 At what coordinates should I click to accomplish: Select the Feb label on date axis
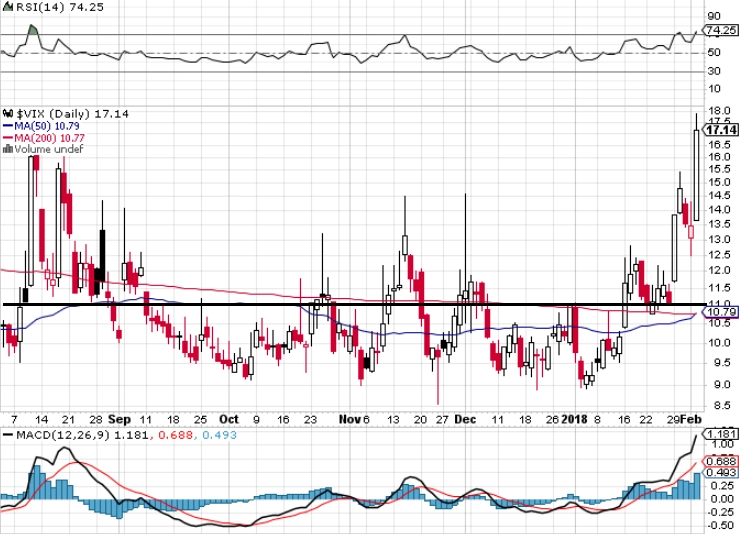tap(691, 419)
